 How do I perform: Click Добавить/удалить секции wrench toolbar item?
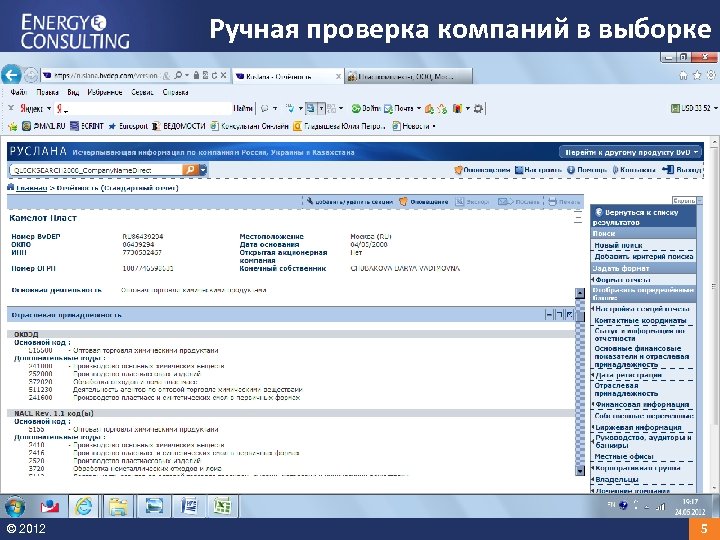click(x=349, y=202)
